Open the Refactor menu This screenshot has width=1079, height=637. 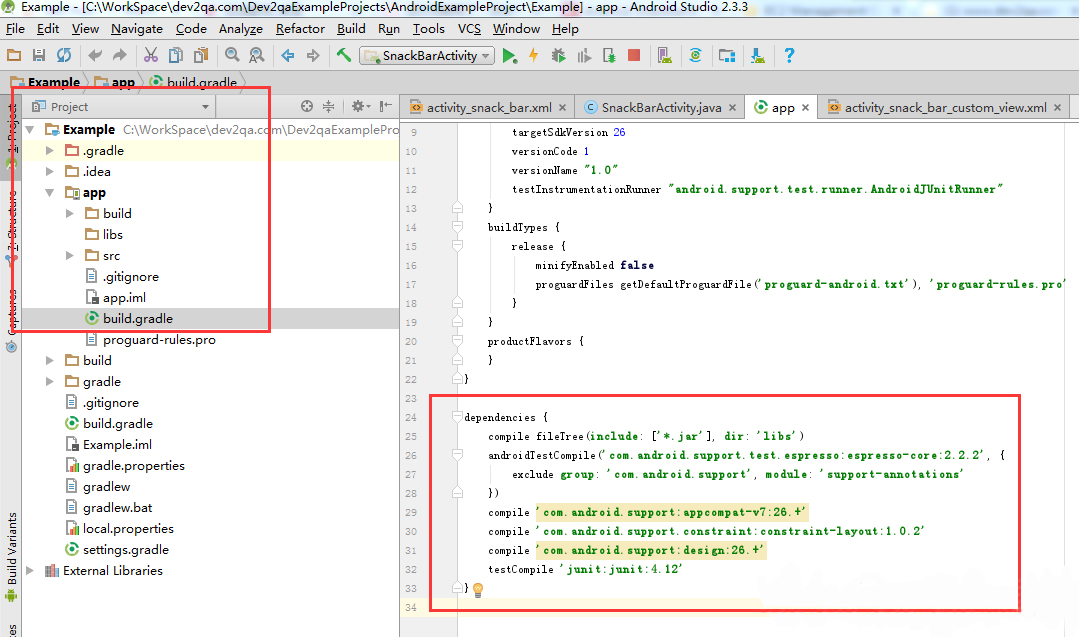300,29
